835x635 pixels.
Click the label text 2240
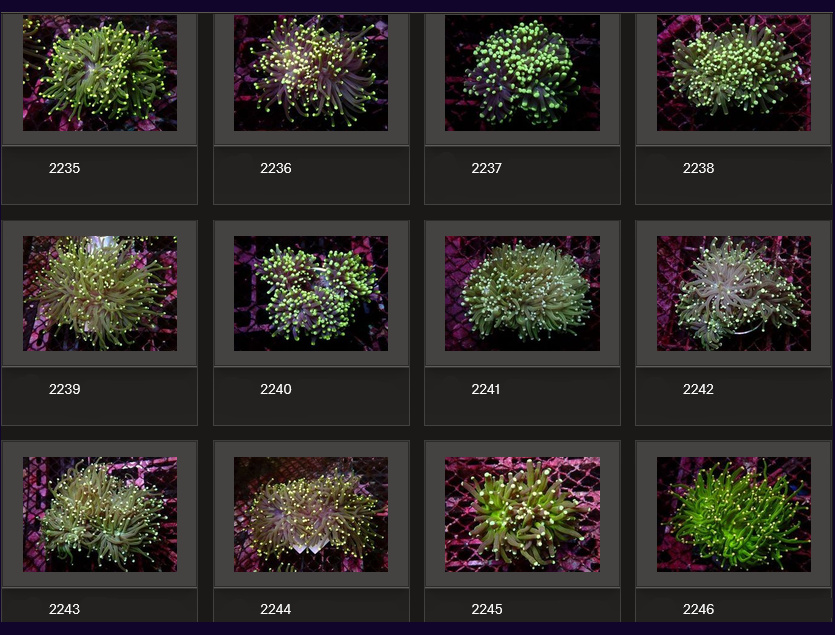[x=276, y=389]
